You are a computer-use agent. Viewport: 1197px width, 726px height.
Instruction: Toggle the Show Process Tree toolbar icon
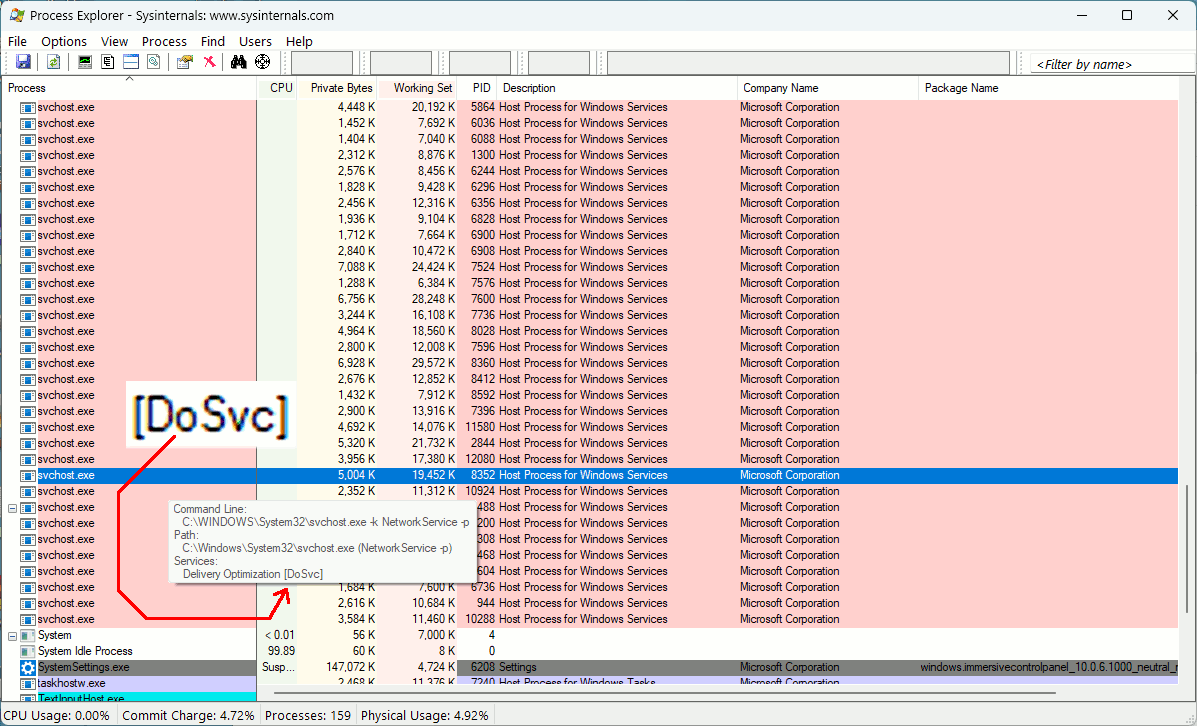pyautogui.click(x=108, y=62)
